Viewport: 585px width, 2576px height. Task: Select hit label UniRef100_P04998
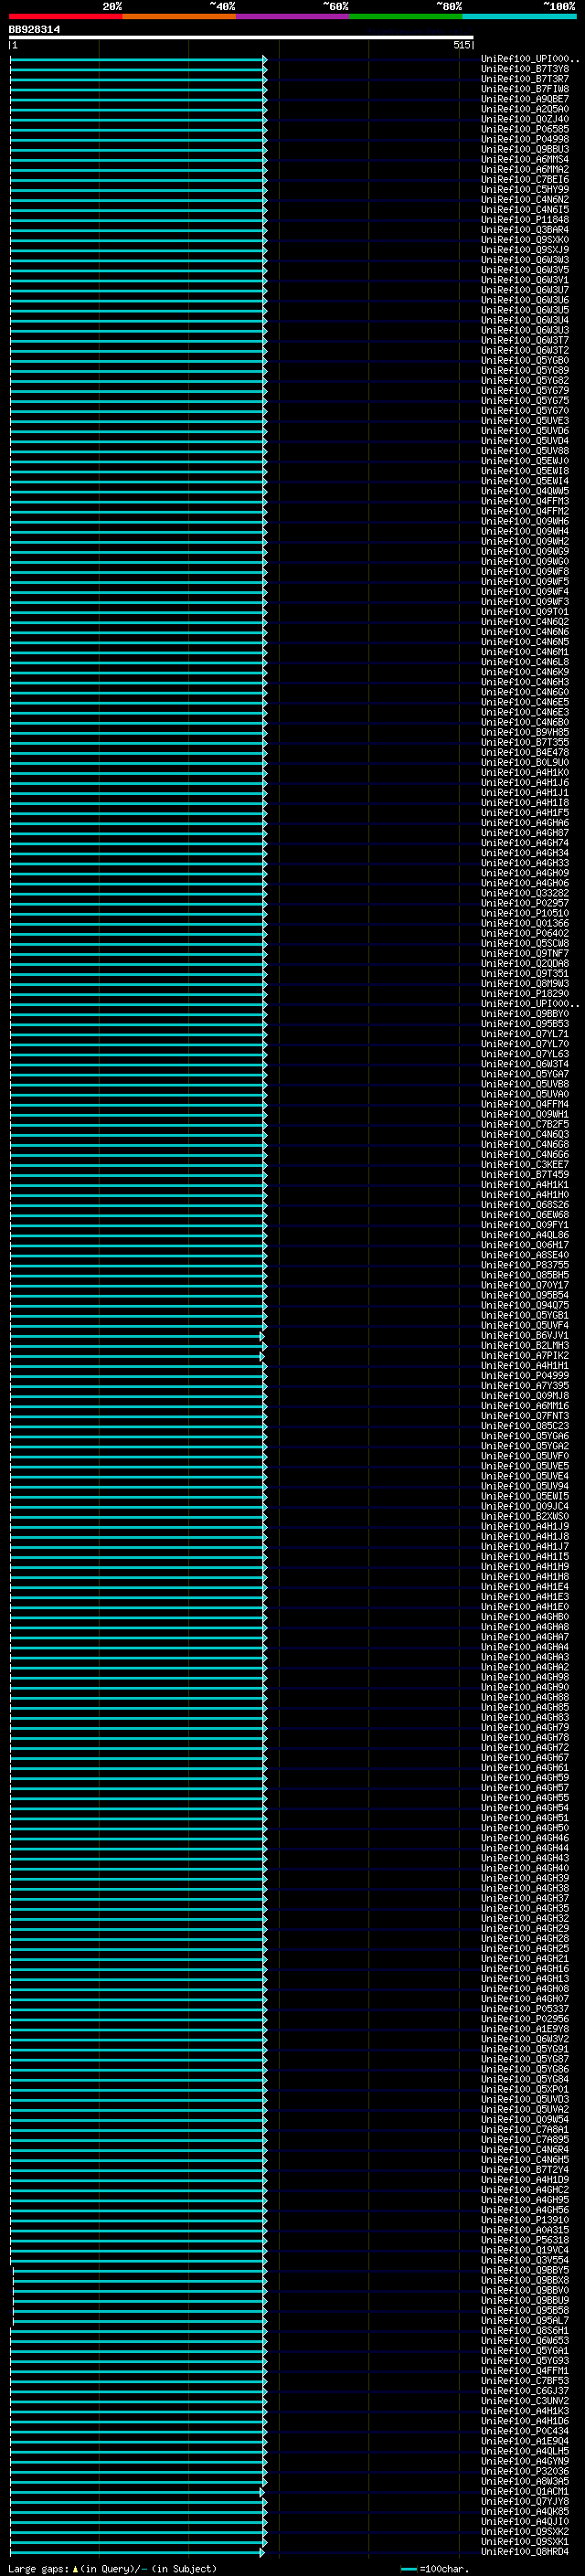point(525,139)
